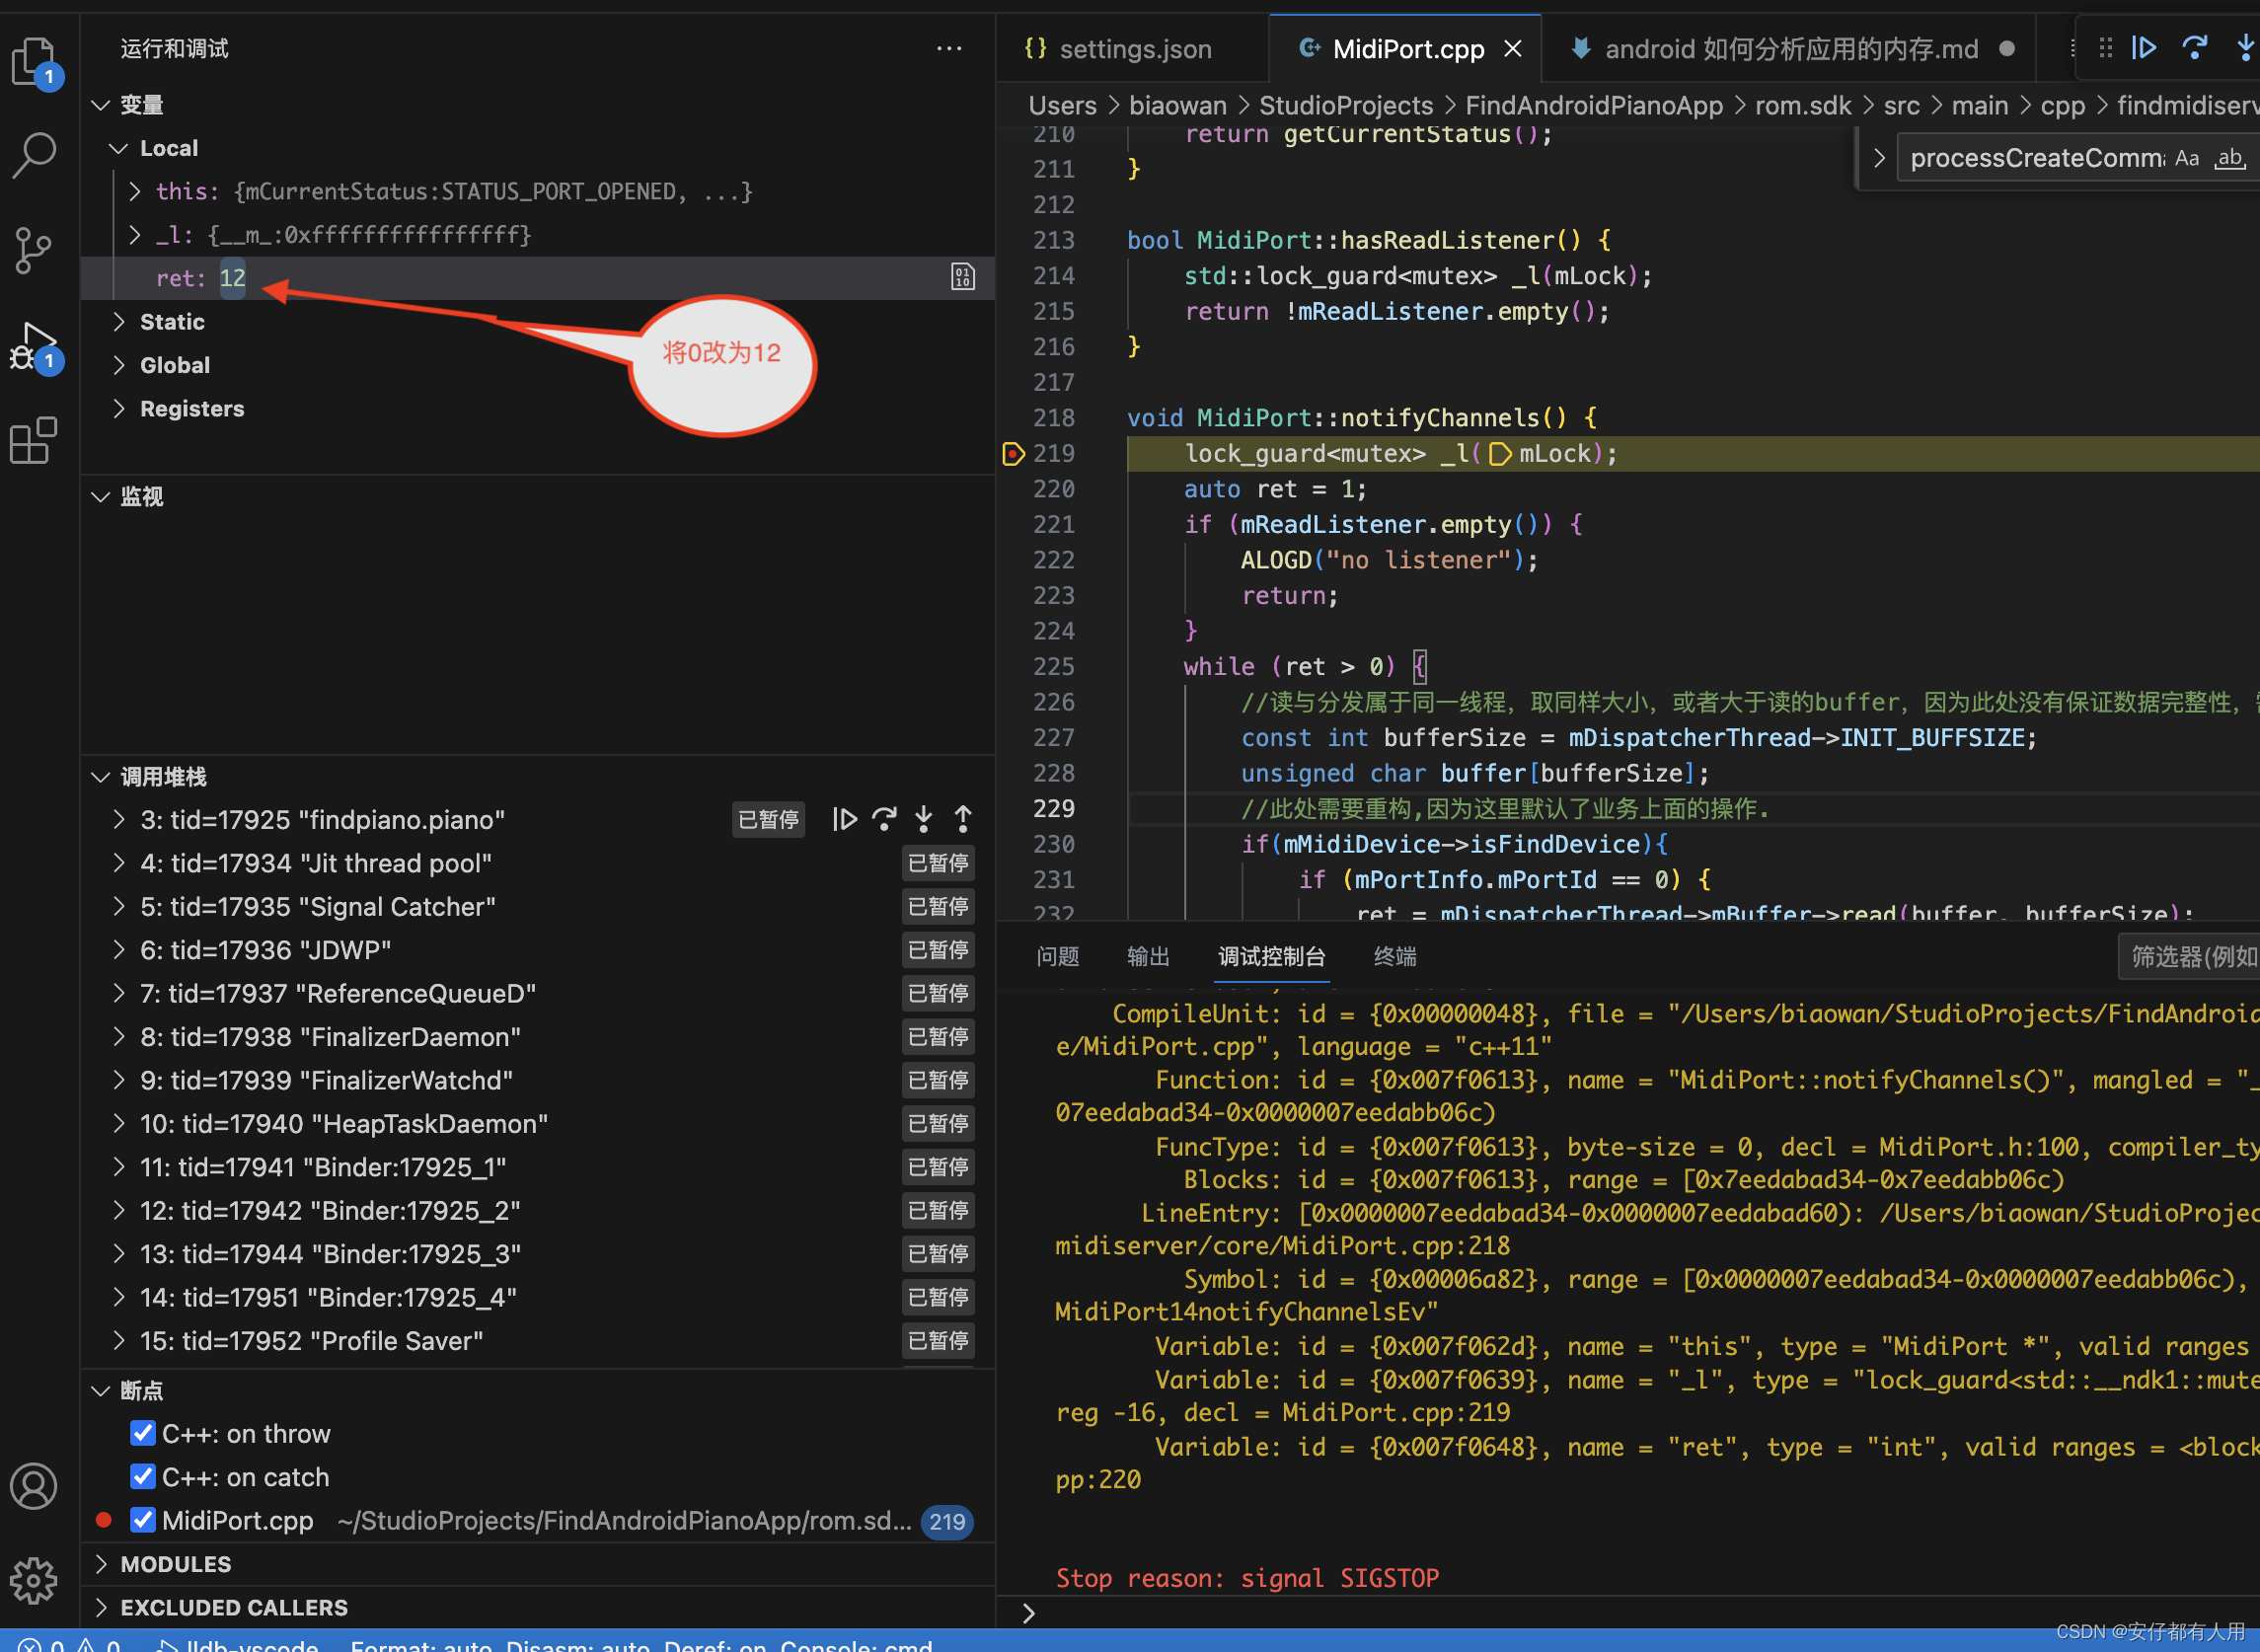Open the Explorer view in activity bar
Image resolution: width=2260 pixels, height=1652 pixels.
[x=35, y=62]
